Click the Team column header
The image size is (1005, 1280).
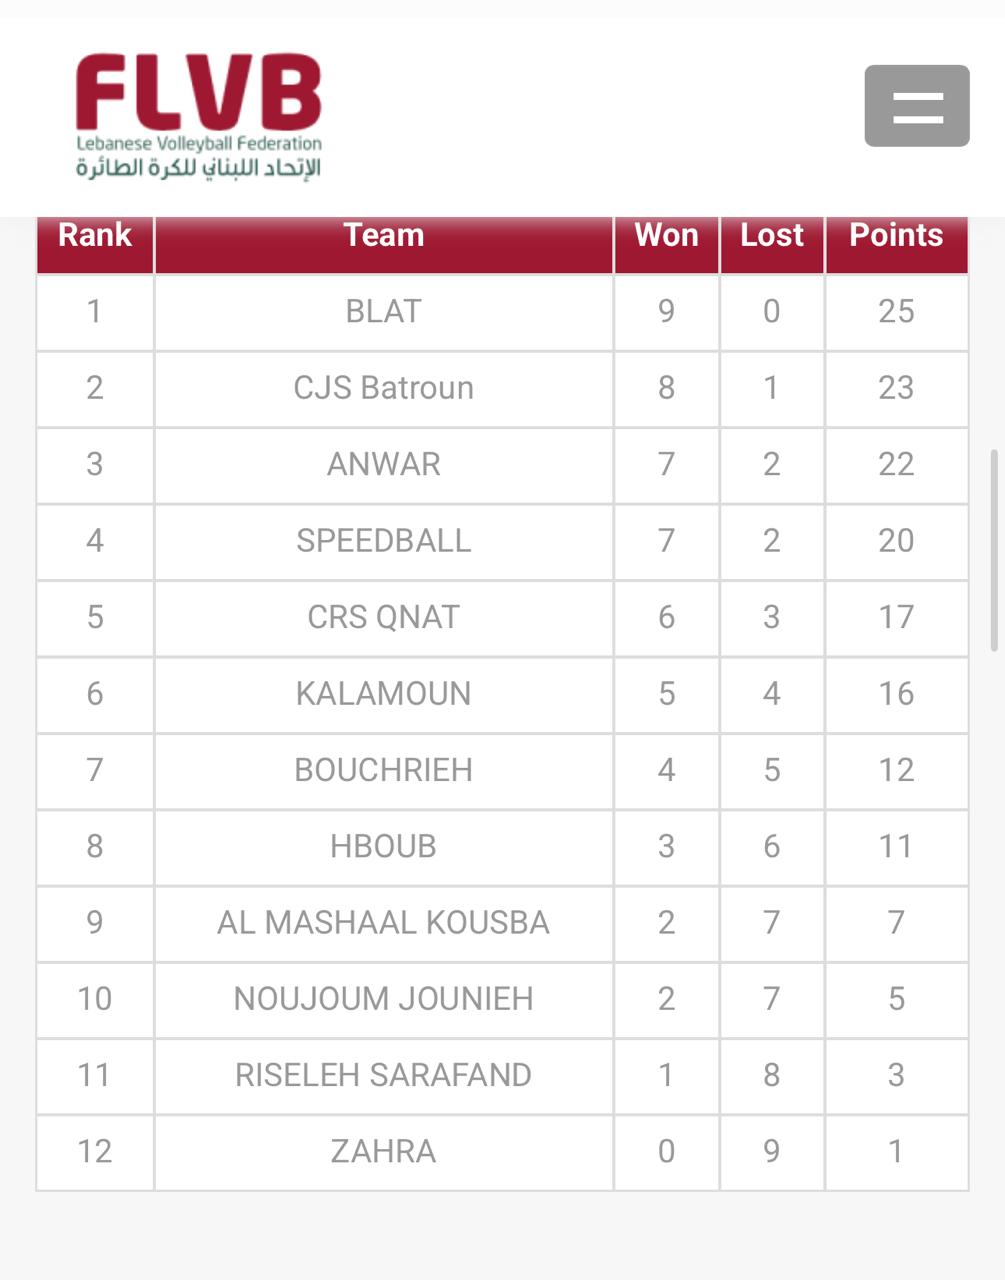click(384, 235)
